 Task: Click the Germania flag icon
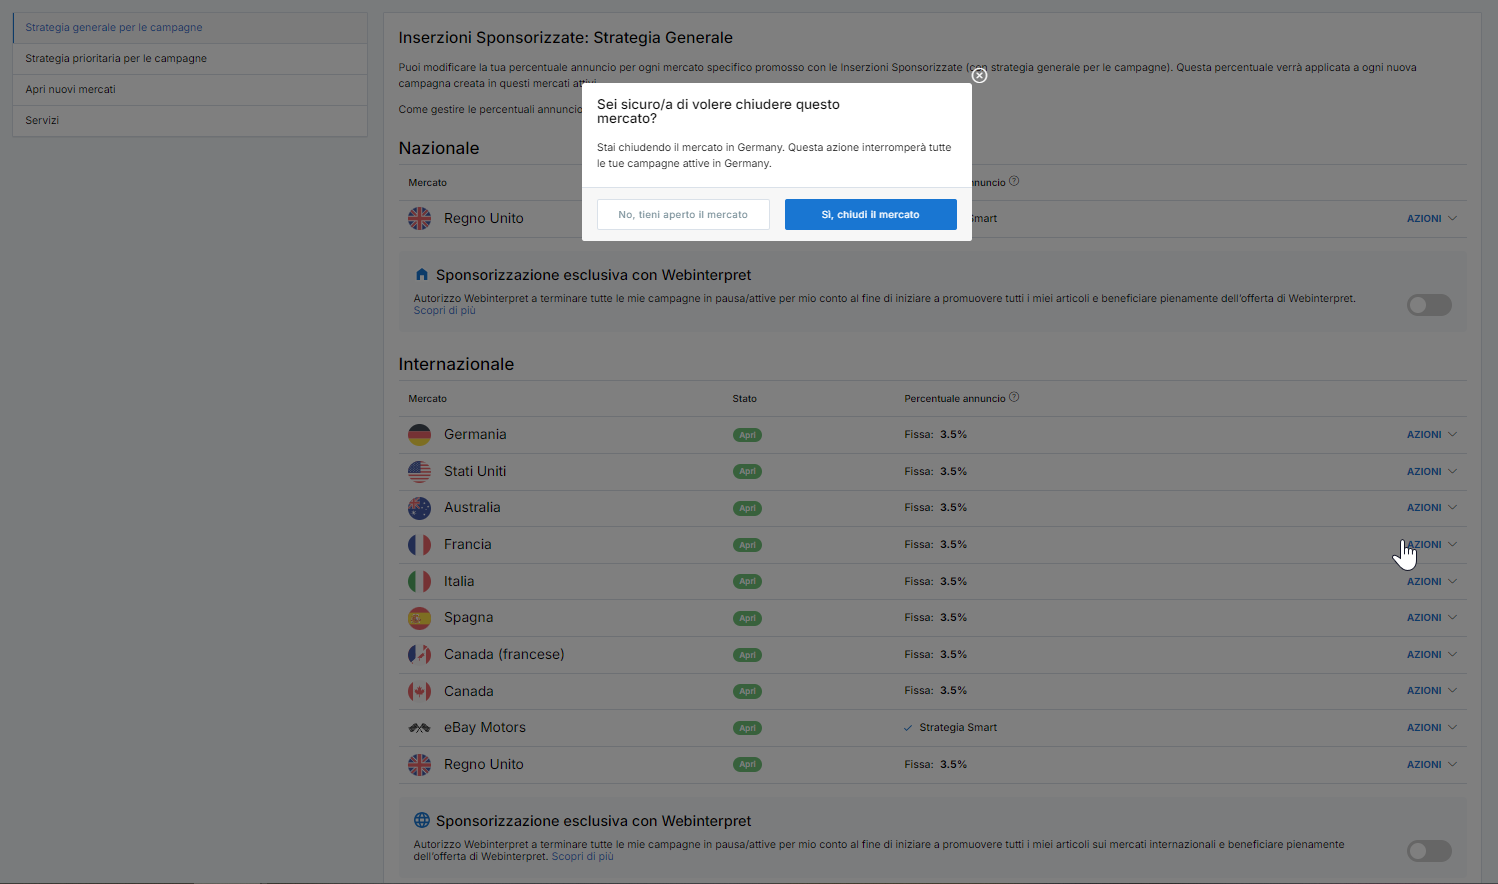pyautogui.click(x=419, y=435)
